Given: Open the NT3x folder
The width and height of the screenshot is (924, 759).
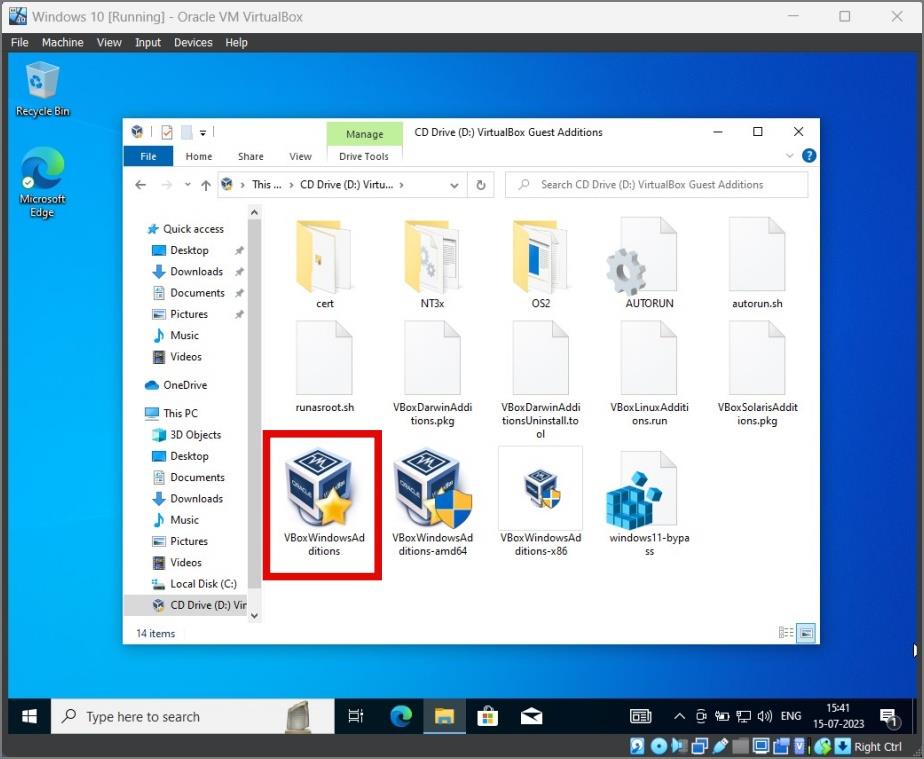Looking at the screenshot, I should coord(432,256).
